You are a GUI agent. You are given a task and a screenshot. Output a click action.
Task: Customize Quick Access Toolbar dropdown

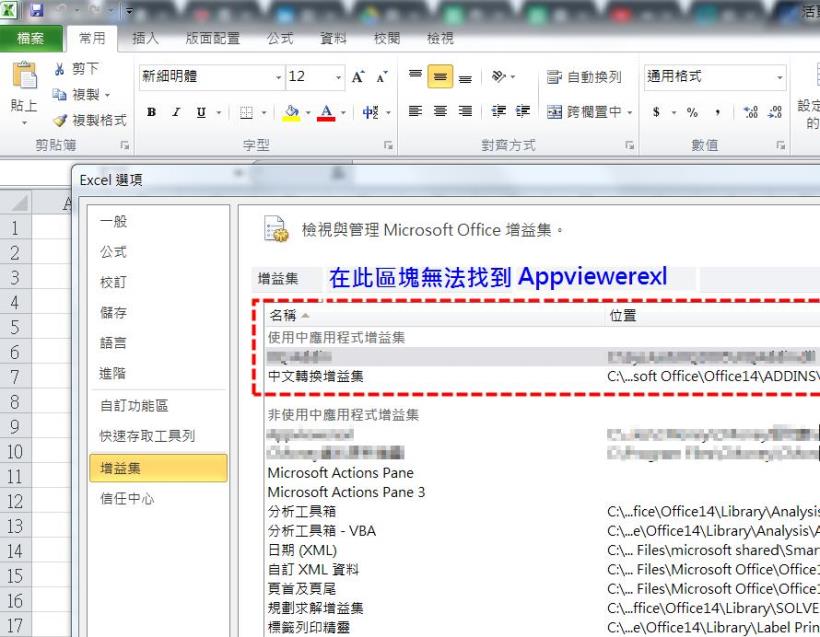tap(129, 10)
